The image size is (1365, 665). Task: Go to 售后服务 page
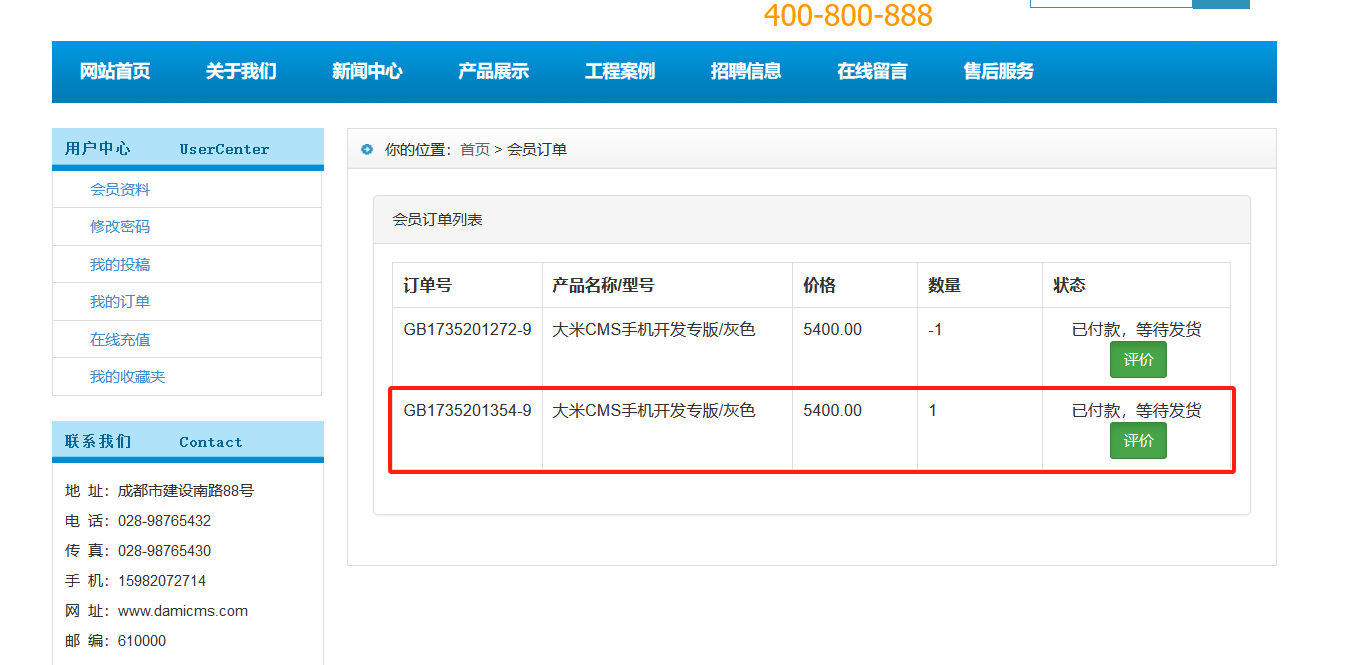[x=998, y=71]
